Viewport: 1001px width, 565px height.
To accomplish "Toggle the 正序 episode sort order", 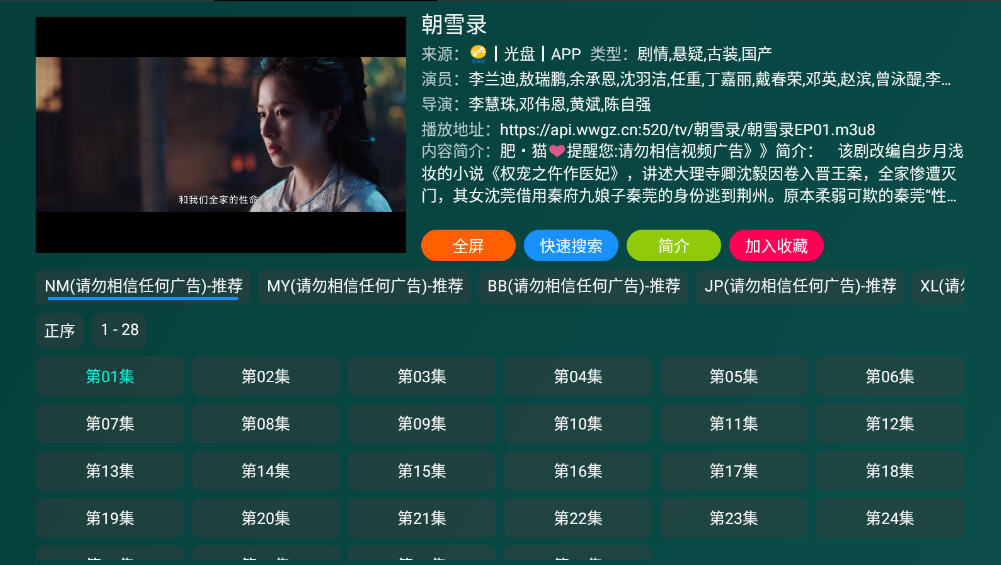I will click(x=59, y=331).
